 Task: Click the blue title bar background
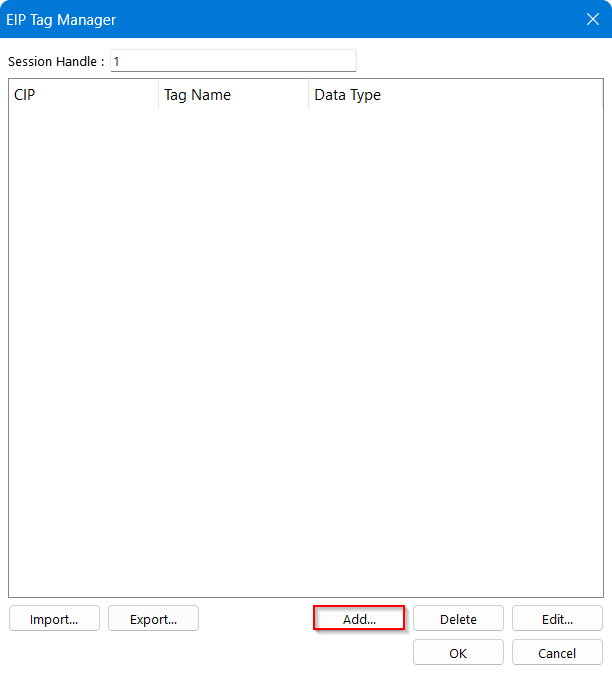click(343, 19)
